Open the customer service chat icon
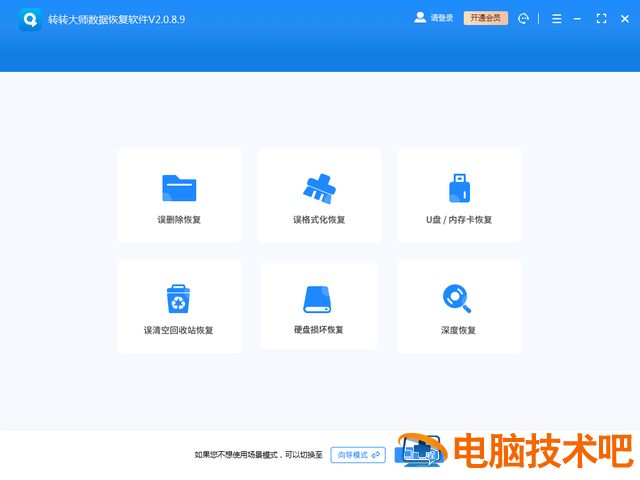Viewport: 640px width, 480px height. [x=523, y=18]
